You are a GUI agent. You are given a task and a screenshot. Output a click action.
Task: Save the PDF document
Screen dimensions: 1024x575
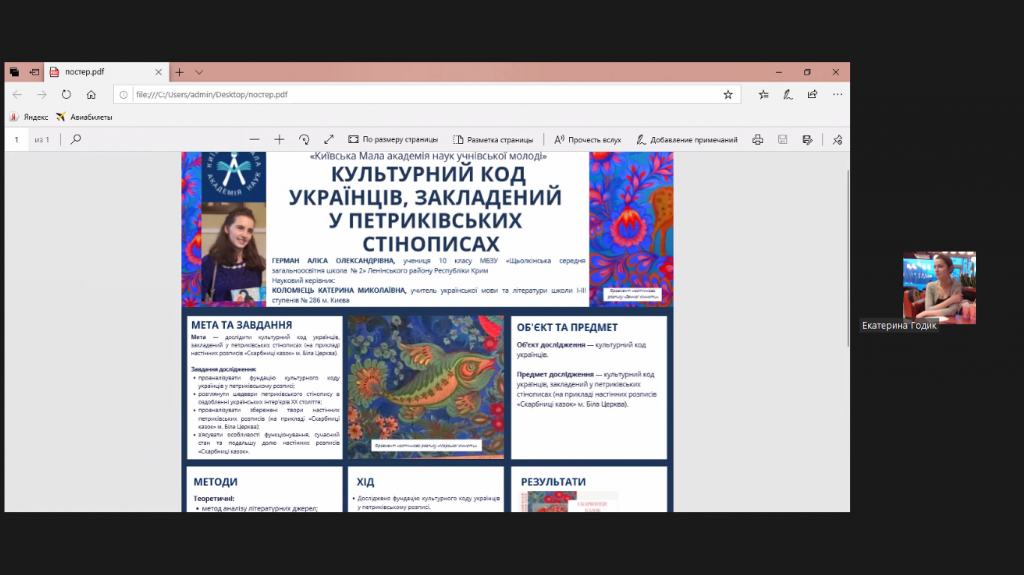782,139
